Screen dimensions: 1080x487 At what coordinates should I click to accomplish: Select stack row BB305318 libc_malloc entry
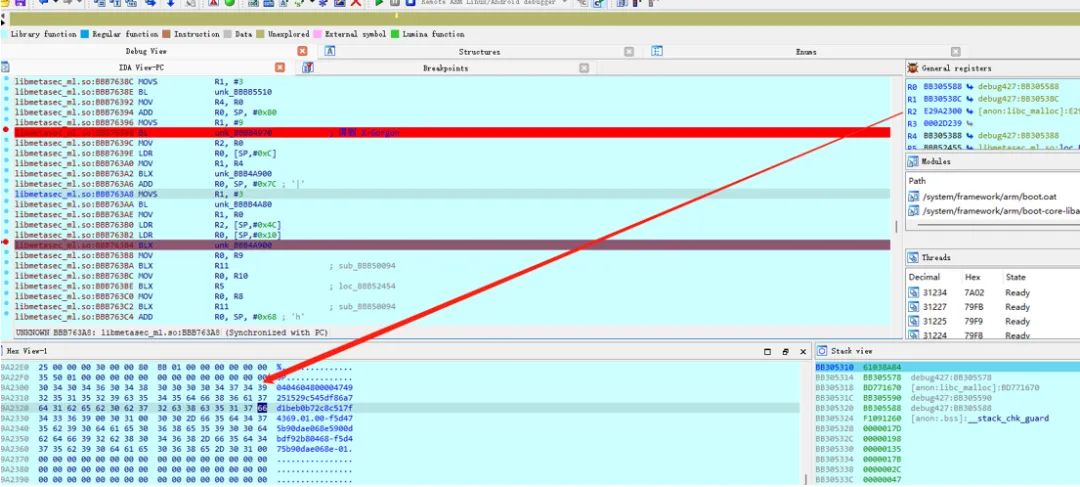coord(947,388)
